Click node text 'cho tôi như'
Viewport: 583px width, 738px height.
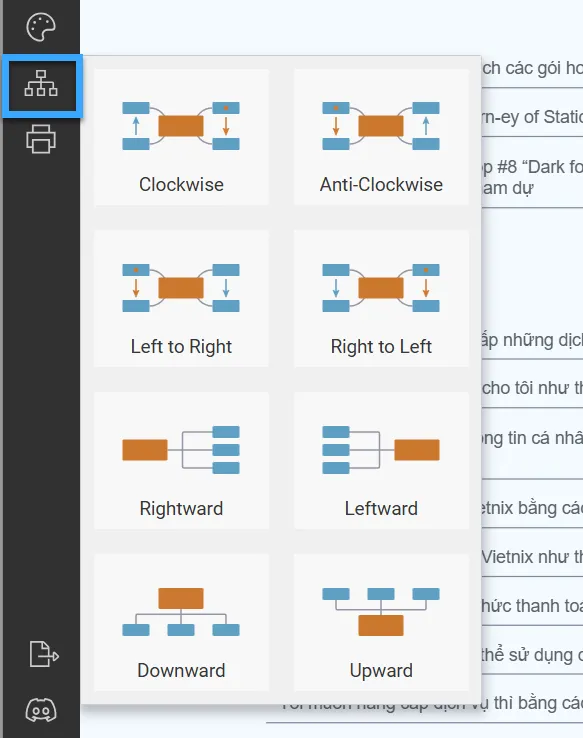[532, 388]
